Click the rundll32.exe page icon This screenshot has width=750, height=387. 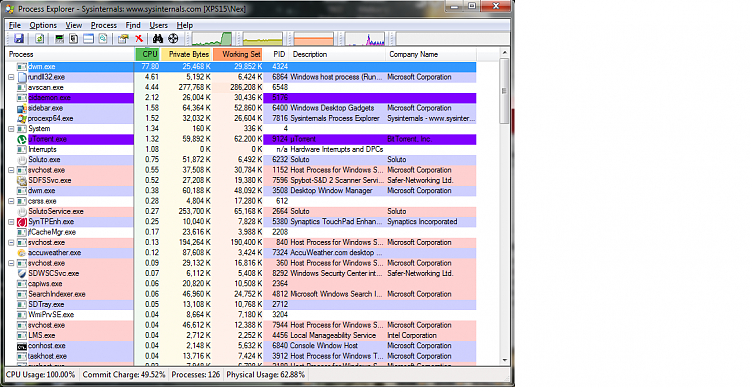click(22, 77)
